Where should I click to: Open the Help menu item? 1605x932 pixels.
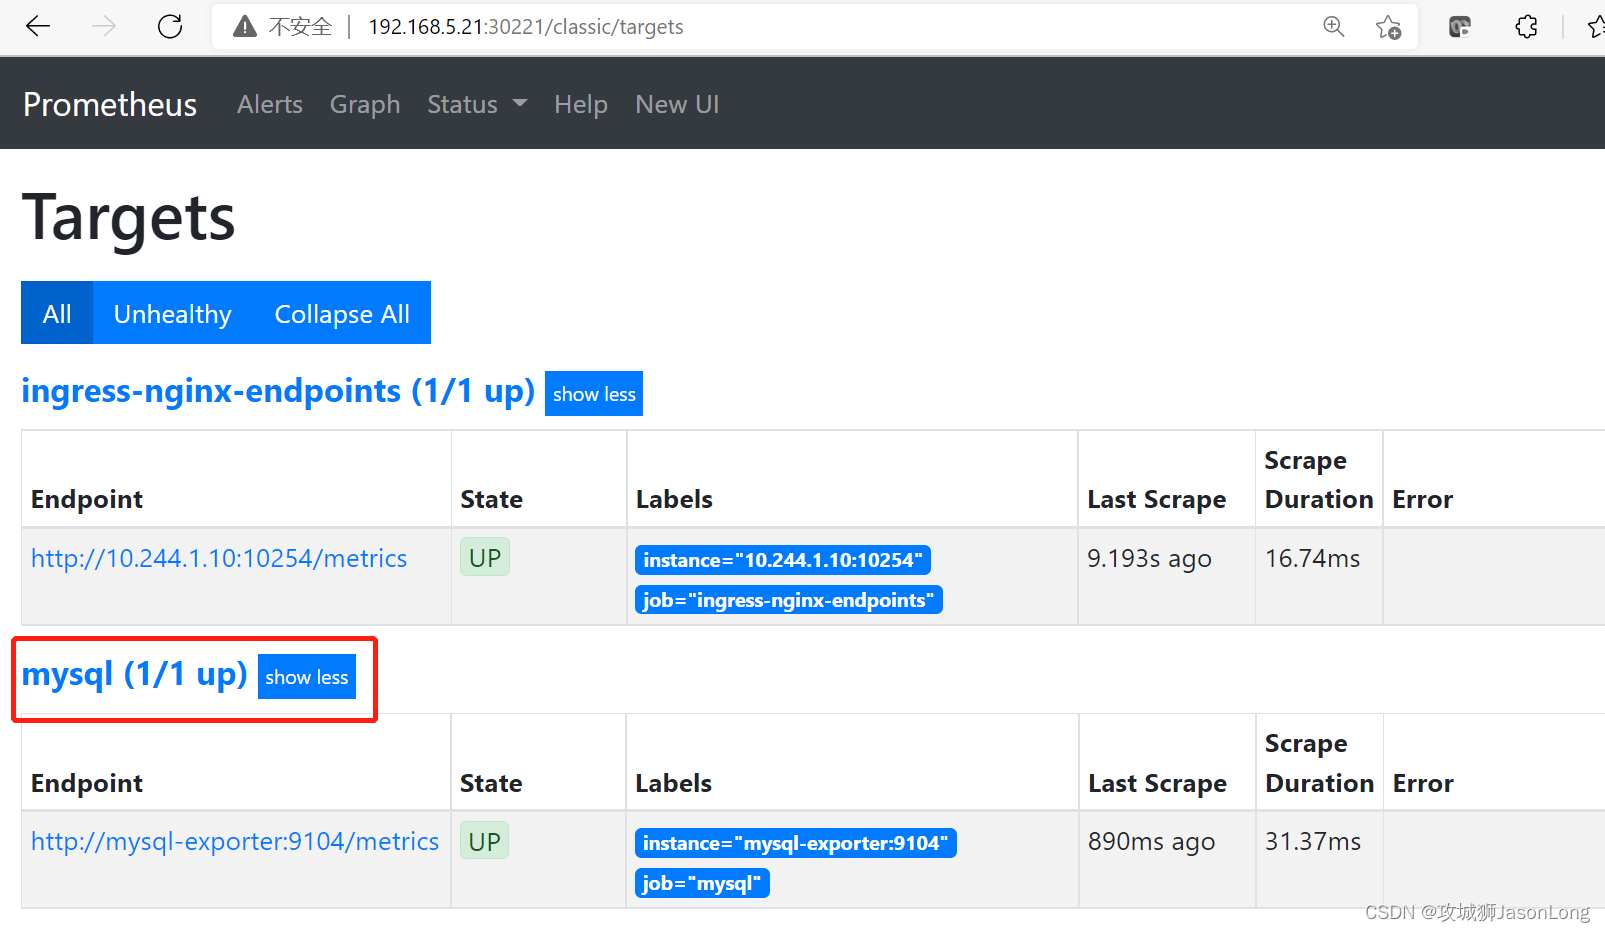pyautogui.click(x=581, y=104)
